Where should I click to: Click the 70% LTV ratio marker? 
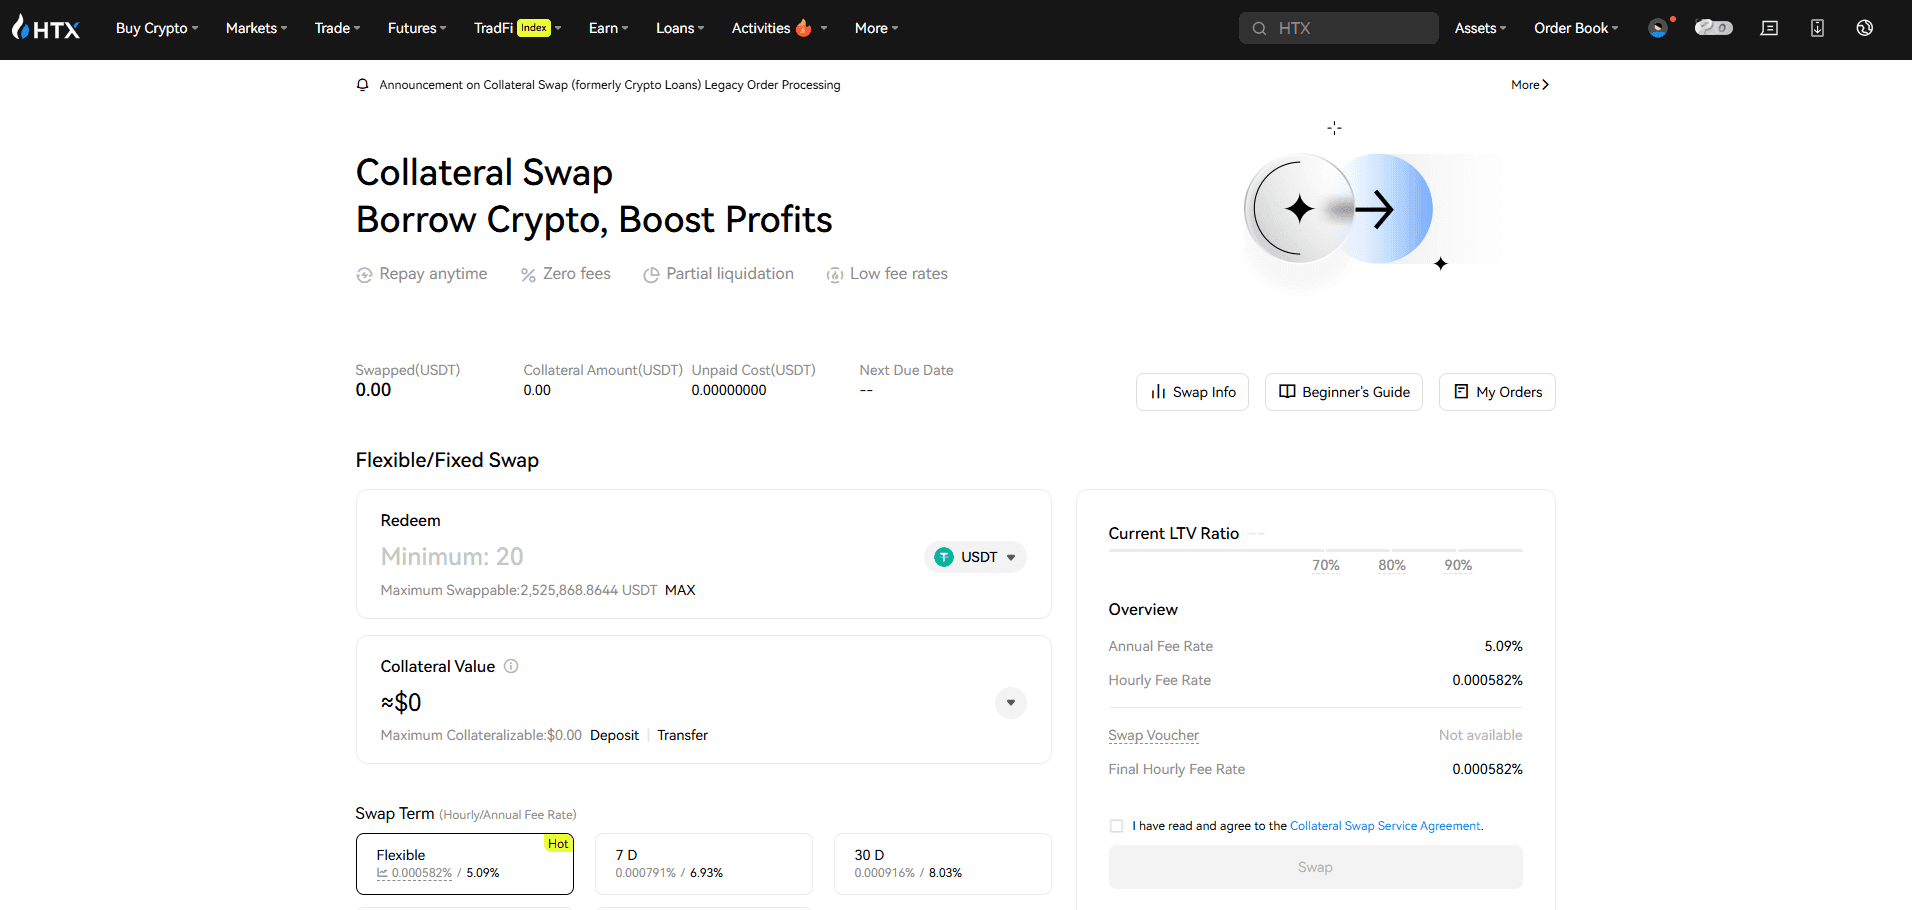click(x=1325, y=565)
